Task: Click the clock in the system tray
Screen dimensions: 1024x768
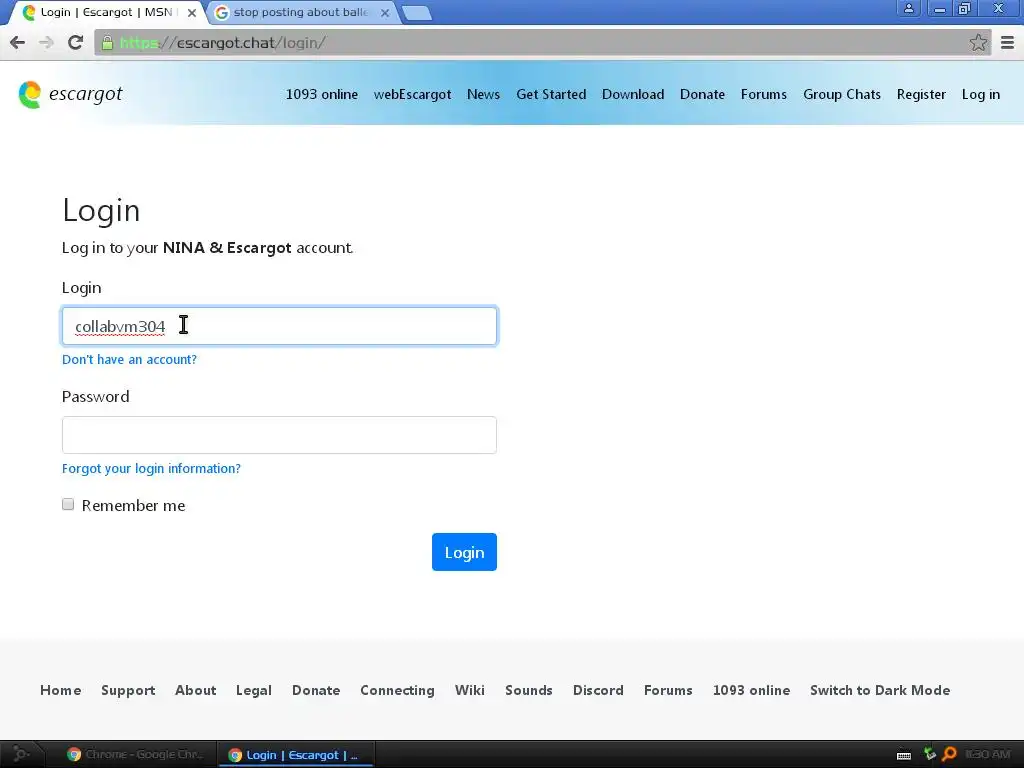Action: click(987, 754)
